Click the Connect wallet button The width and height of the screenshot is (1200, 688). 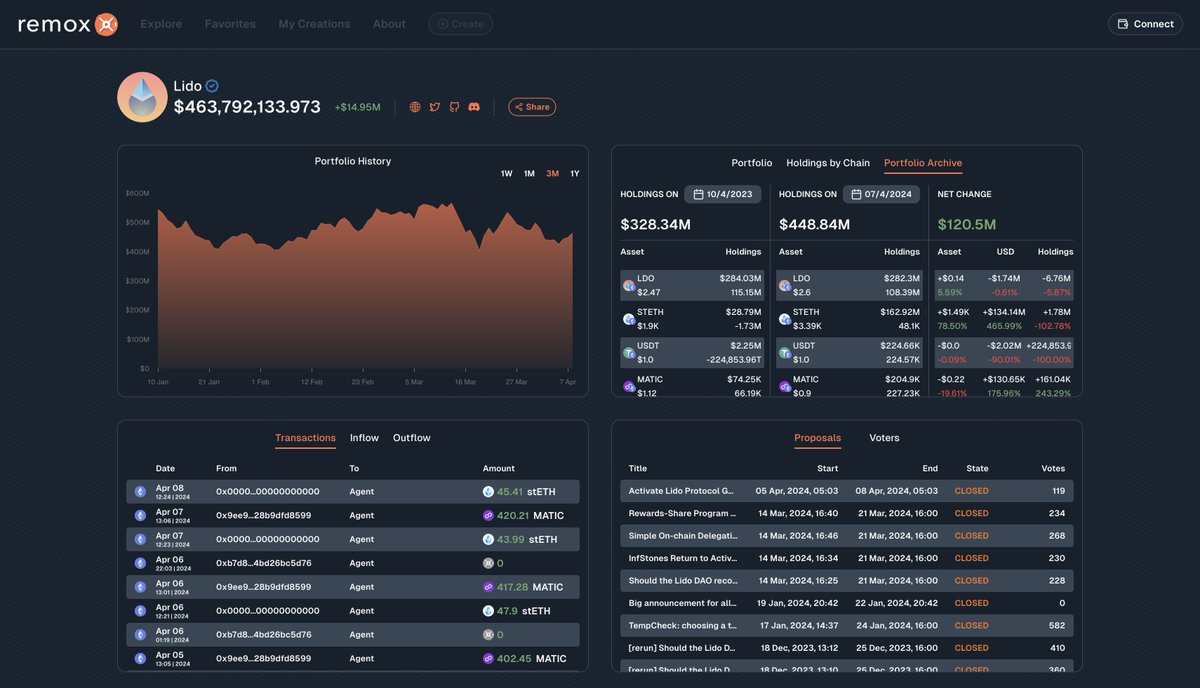pyautogui.click(x=1145, y=24)
